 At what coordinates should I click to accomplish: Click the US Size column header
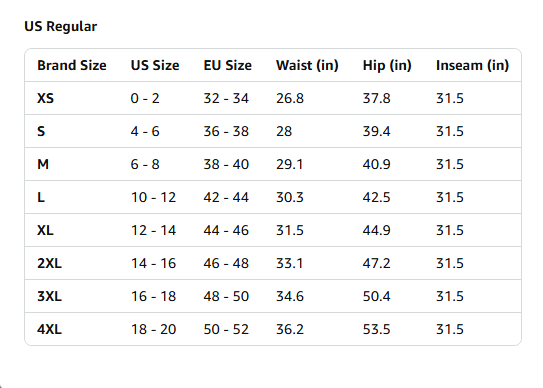point(155,65)
